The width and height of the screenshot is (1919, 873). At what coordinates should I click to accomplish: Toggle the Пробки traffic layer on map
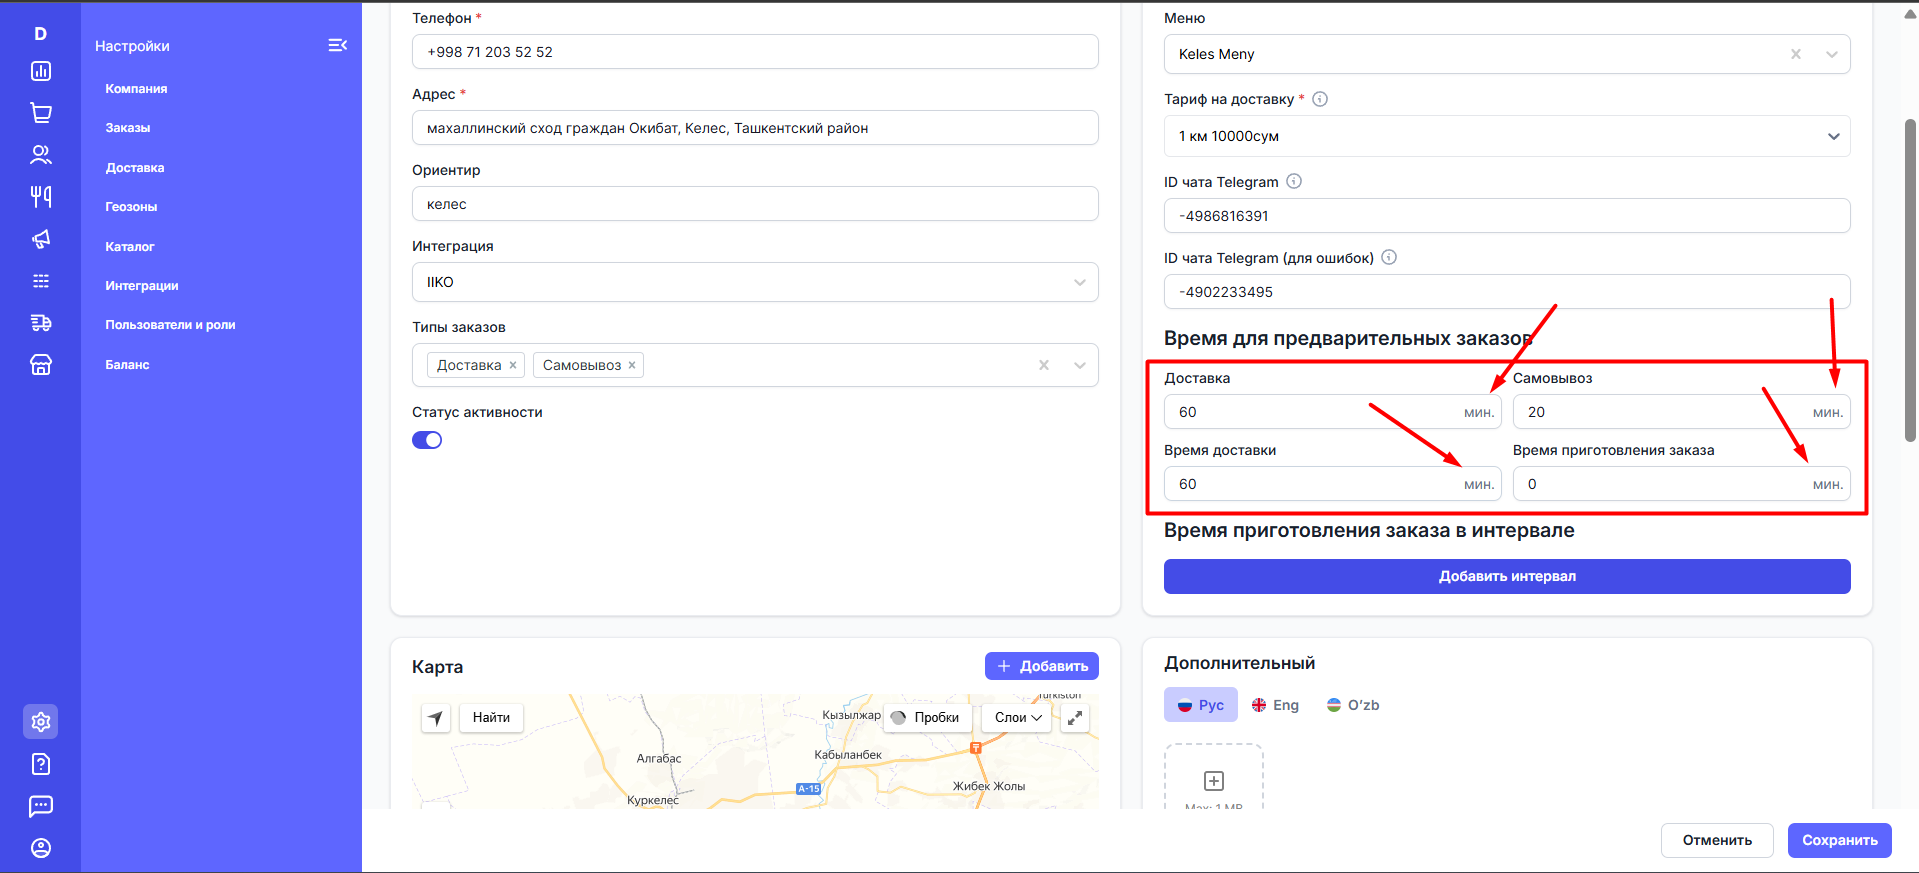coord(926,717)
